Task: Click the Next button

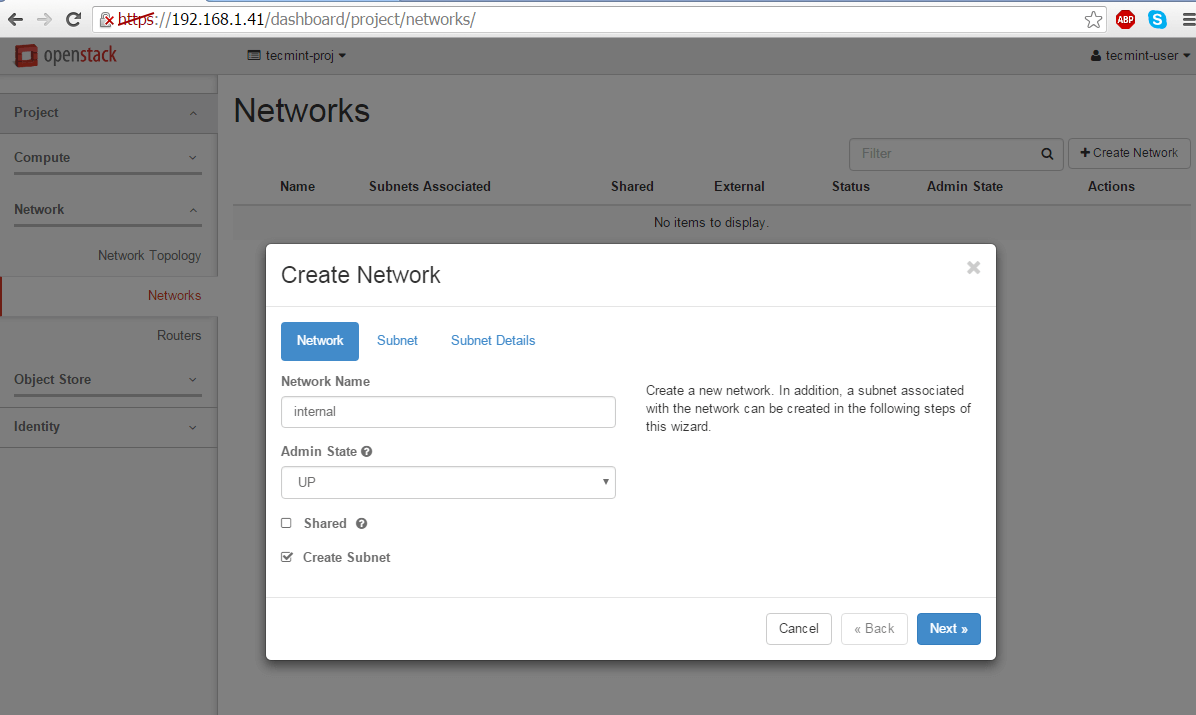Action: pyautogui.click(x=948, y=629)
